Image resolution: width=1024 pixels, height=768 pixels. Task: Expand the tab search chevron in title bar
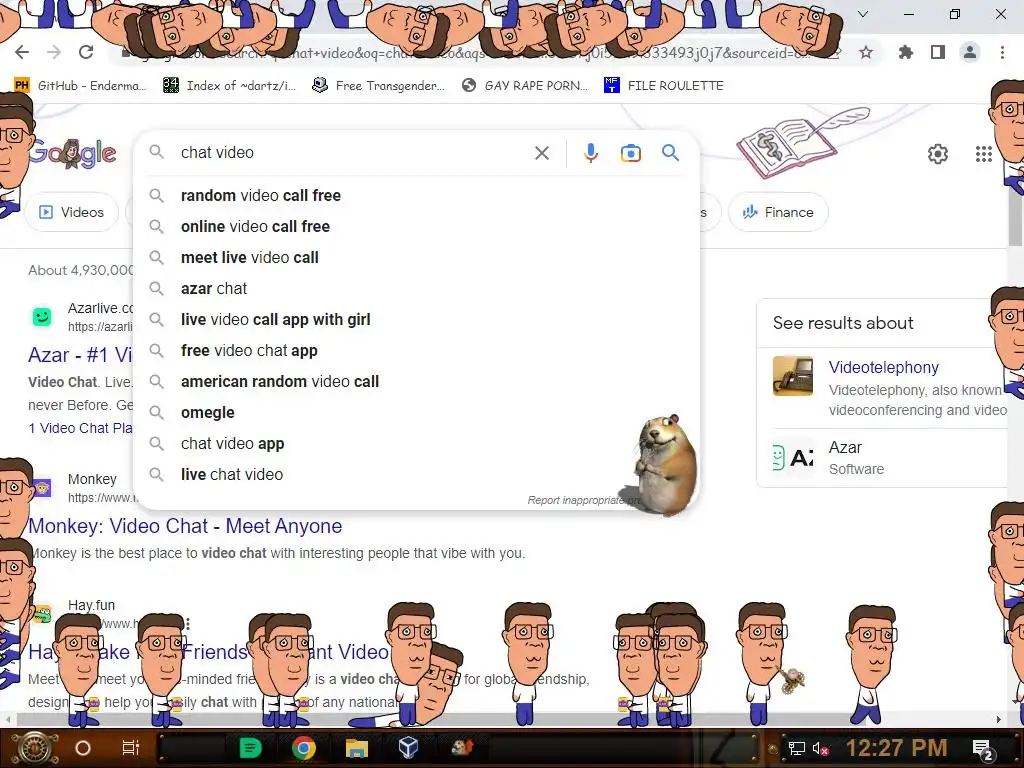pos(863,14)
